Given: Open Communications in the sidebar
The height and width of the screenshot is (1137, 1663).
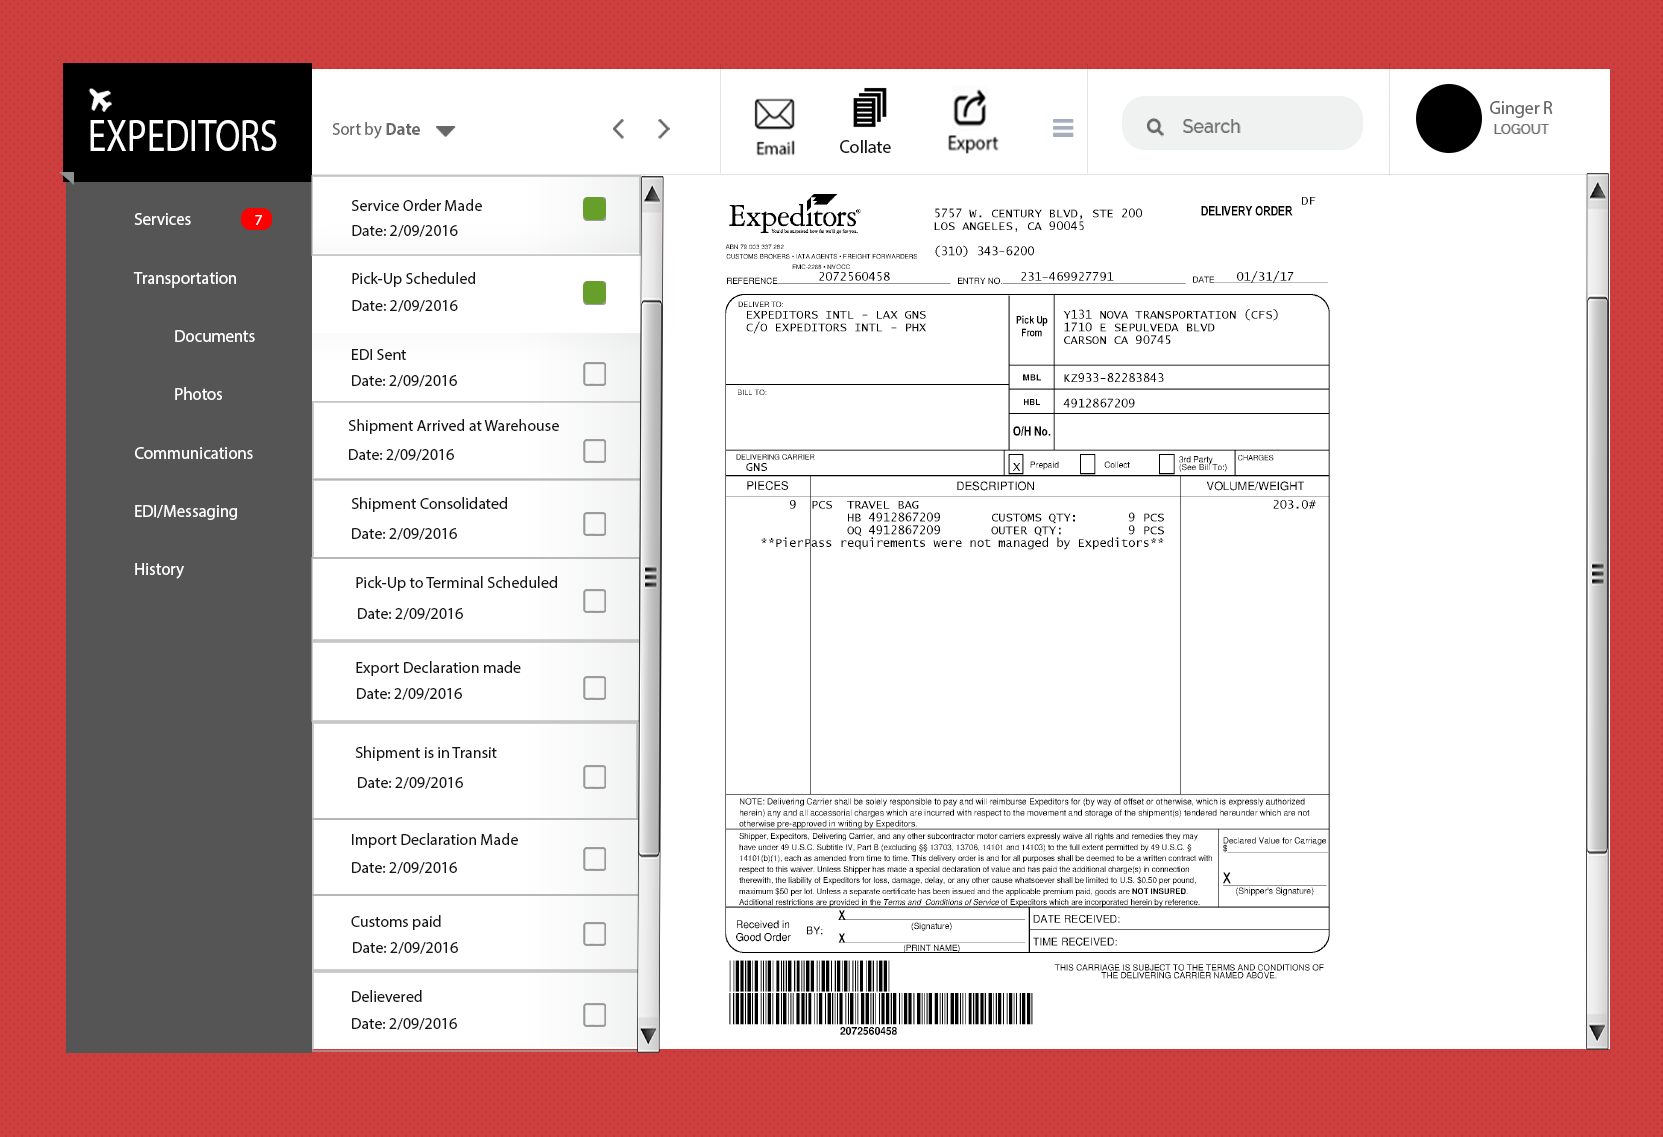Looking at the screenshot, I should pyautogui.click(x=193, y=454).
